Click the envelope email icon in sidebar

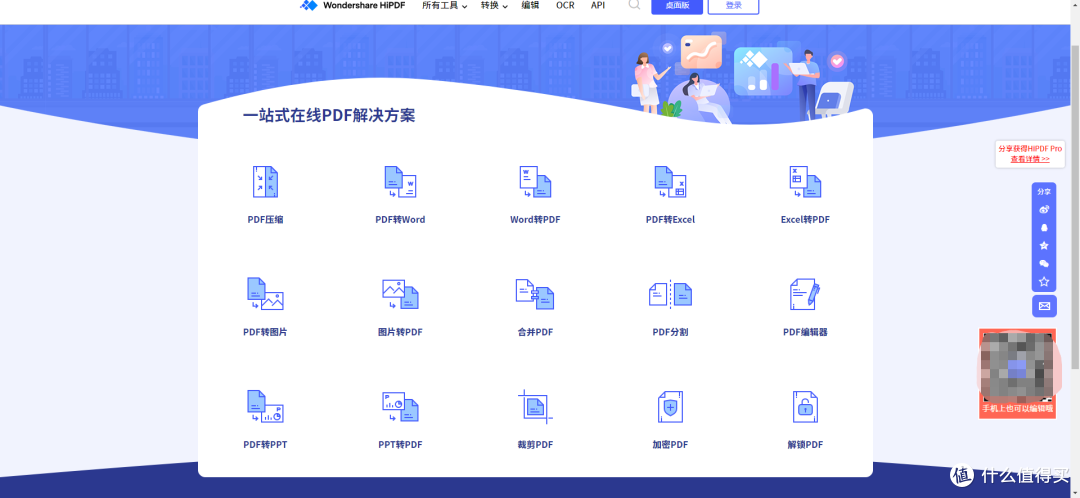tap(1044, 306)
